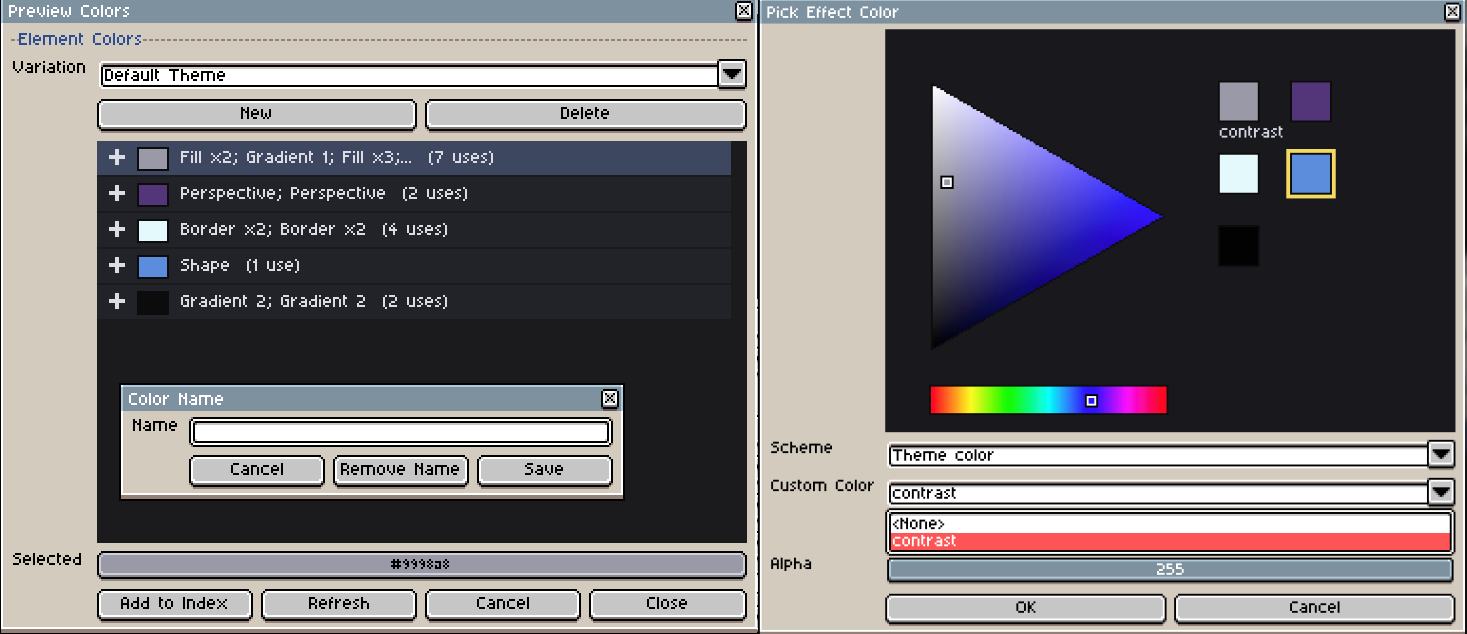This screenshot has height=634, width=1467.
Task: Open the Custom Color dropdown arrow
Action: pyautogui.click(x=1440, y=492)
